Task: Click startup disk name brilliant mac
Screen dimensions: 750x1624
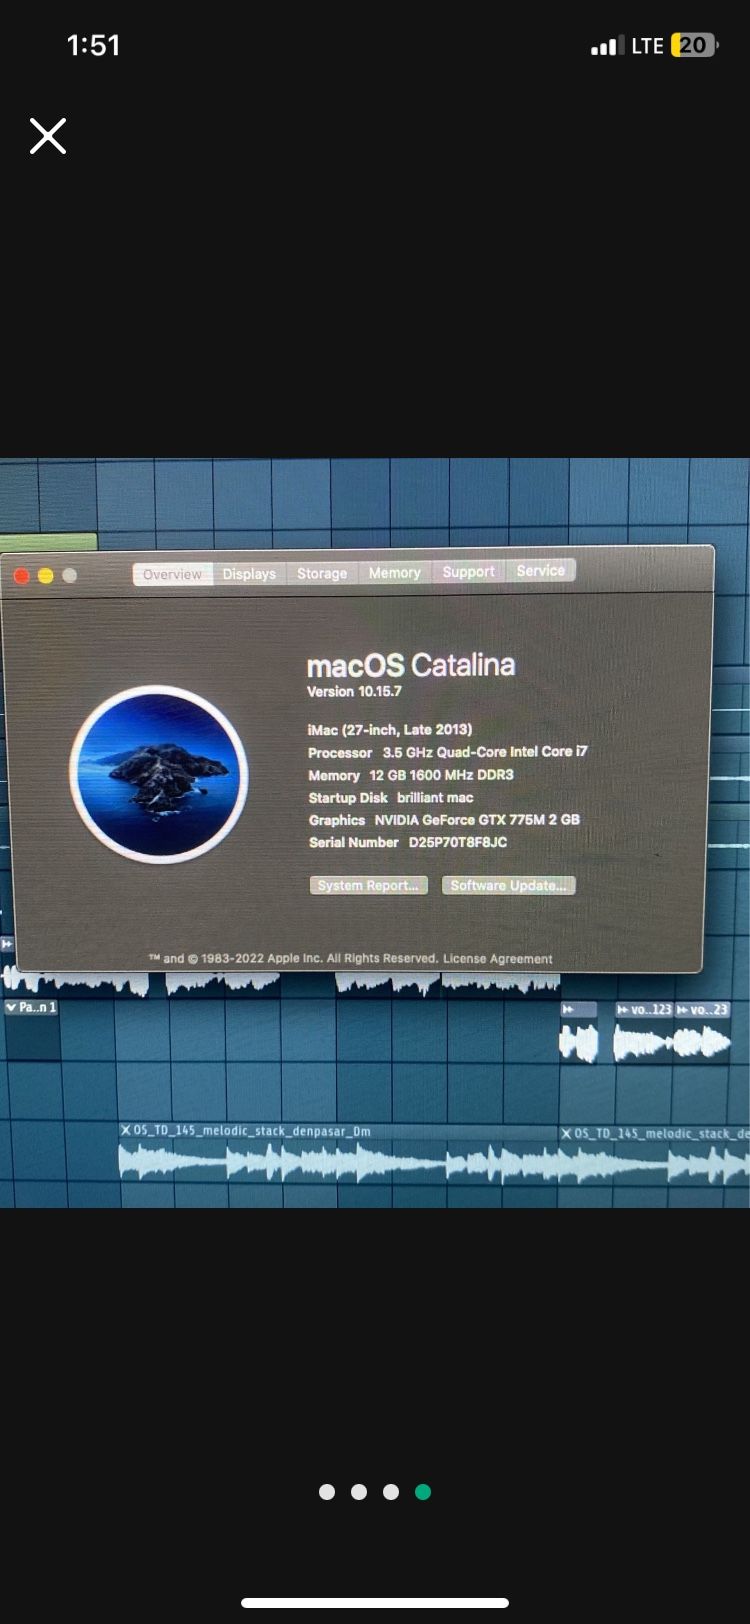Action: (435, 797)
